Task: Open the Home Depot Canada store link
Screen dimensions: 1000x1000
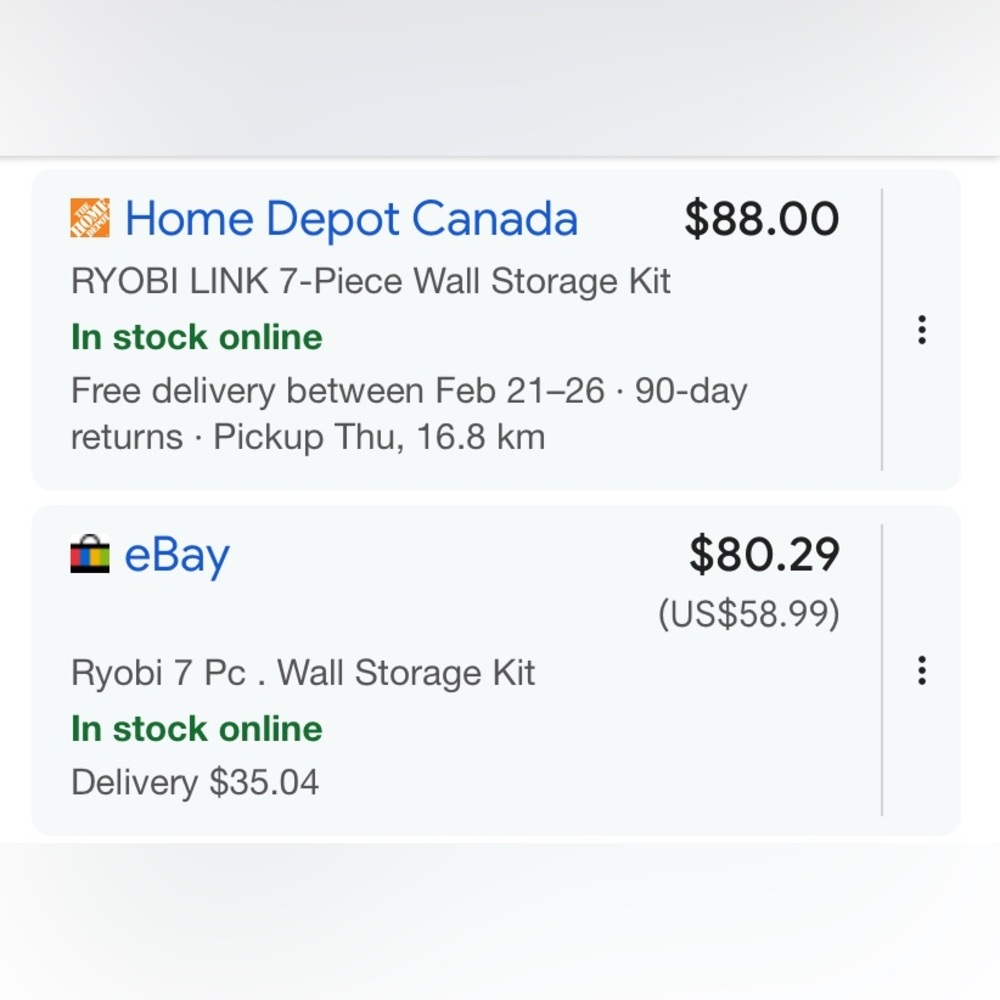Action: [x=351, y=219]
